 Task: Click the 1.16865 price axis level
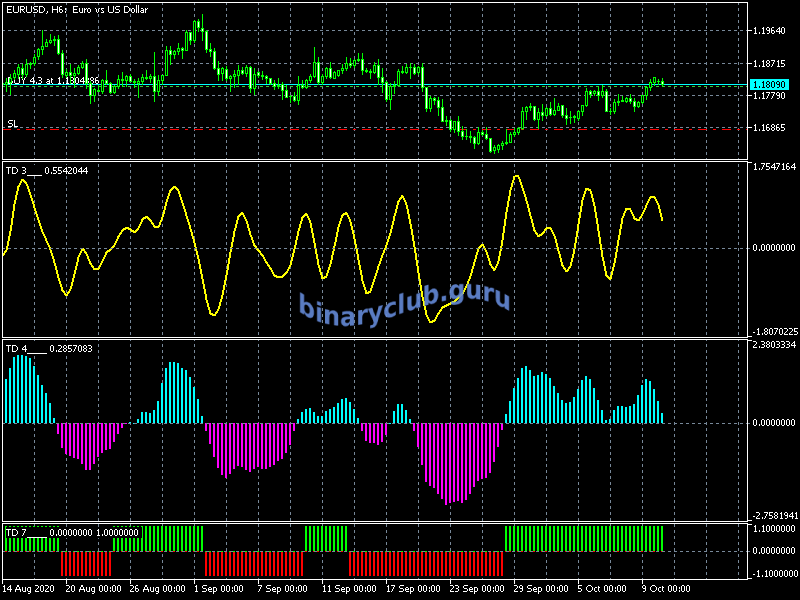[773, 128]
